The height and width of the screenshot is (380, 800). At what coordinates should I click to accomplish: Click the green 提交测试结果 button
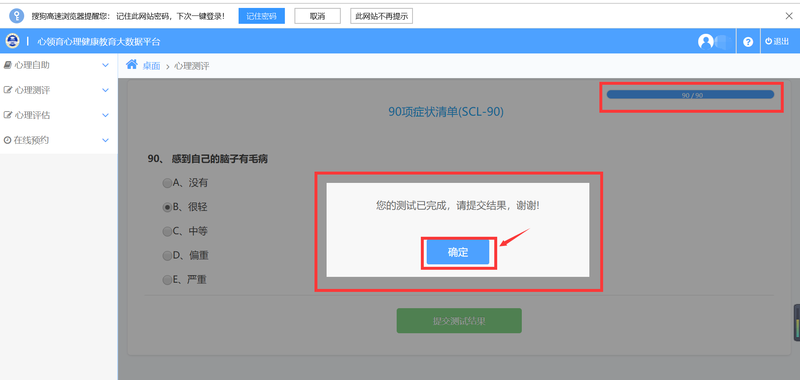459,321
